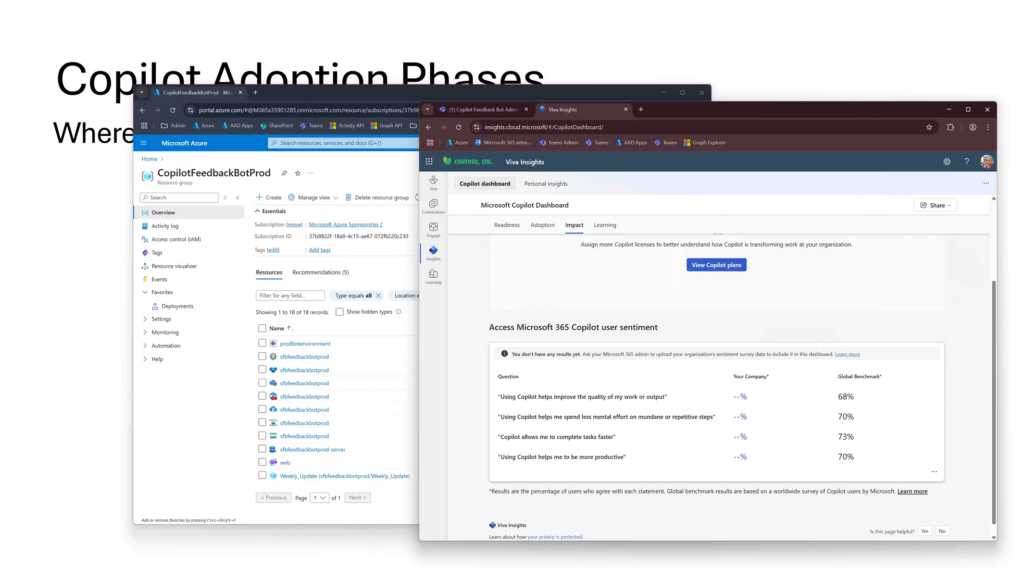Expand Monitoring in the Azure sidebar
The width and height of the screenshot is (1024, 568).
coord(145,332)
